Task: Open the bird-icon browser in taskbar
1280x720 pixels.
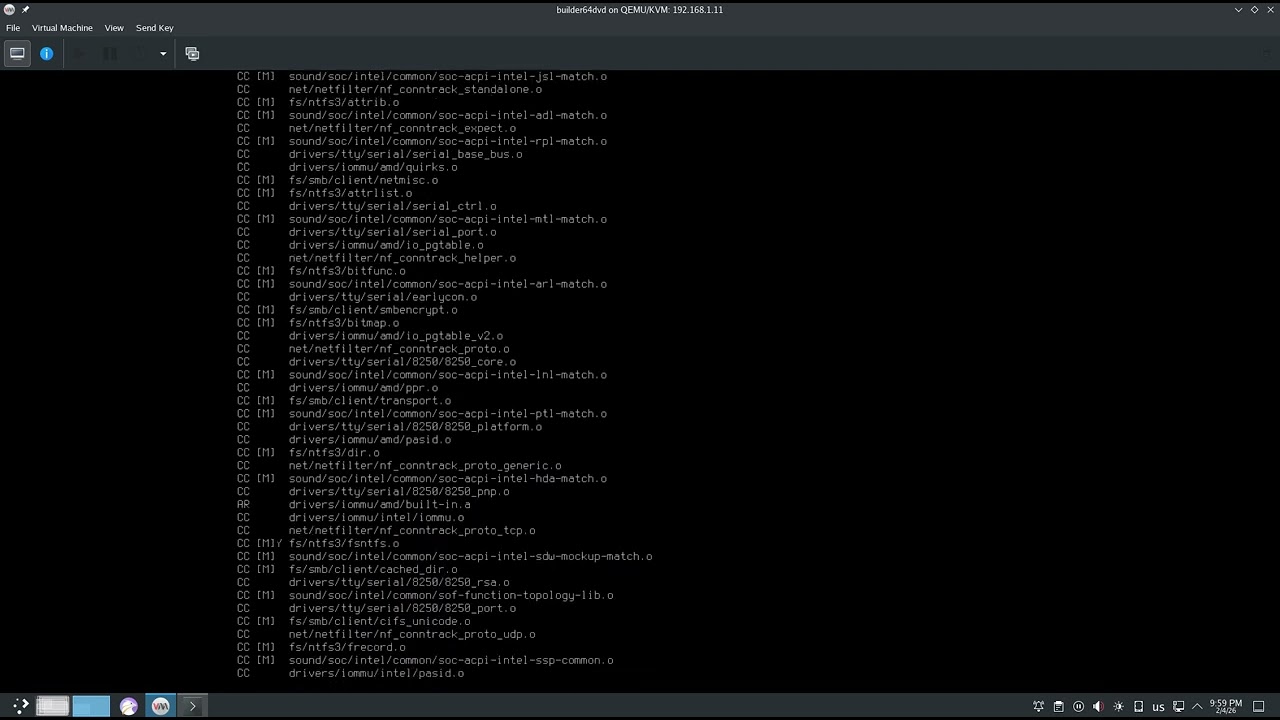Action: pyautogui.click(x=129, y=706)
